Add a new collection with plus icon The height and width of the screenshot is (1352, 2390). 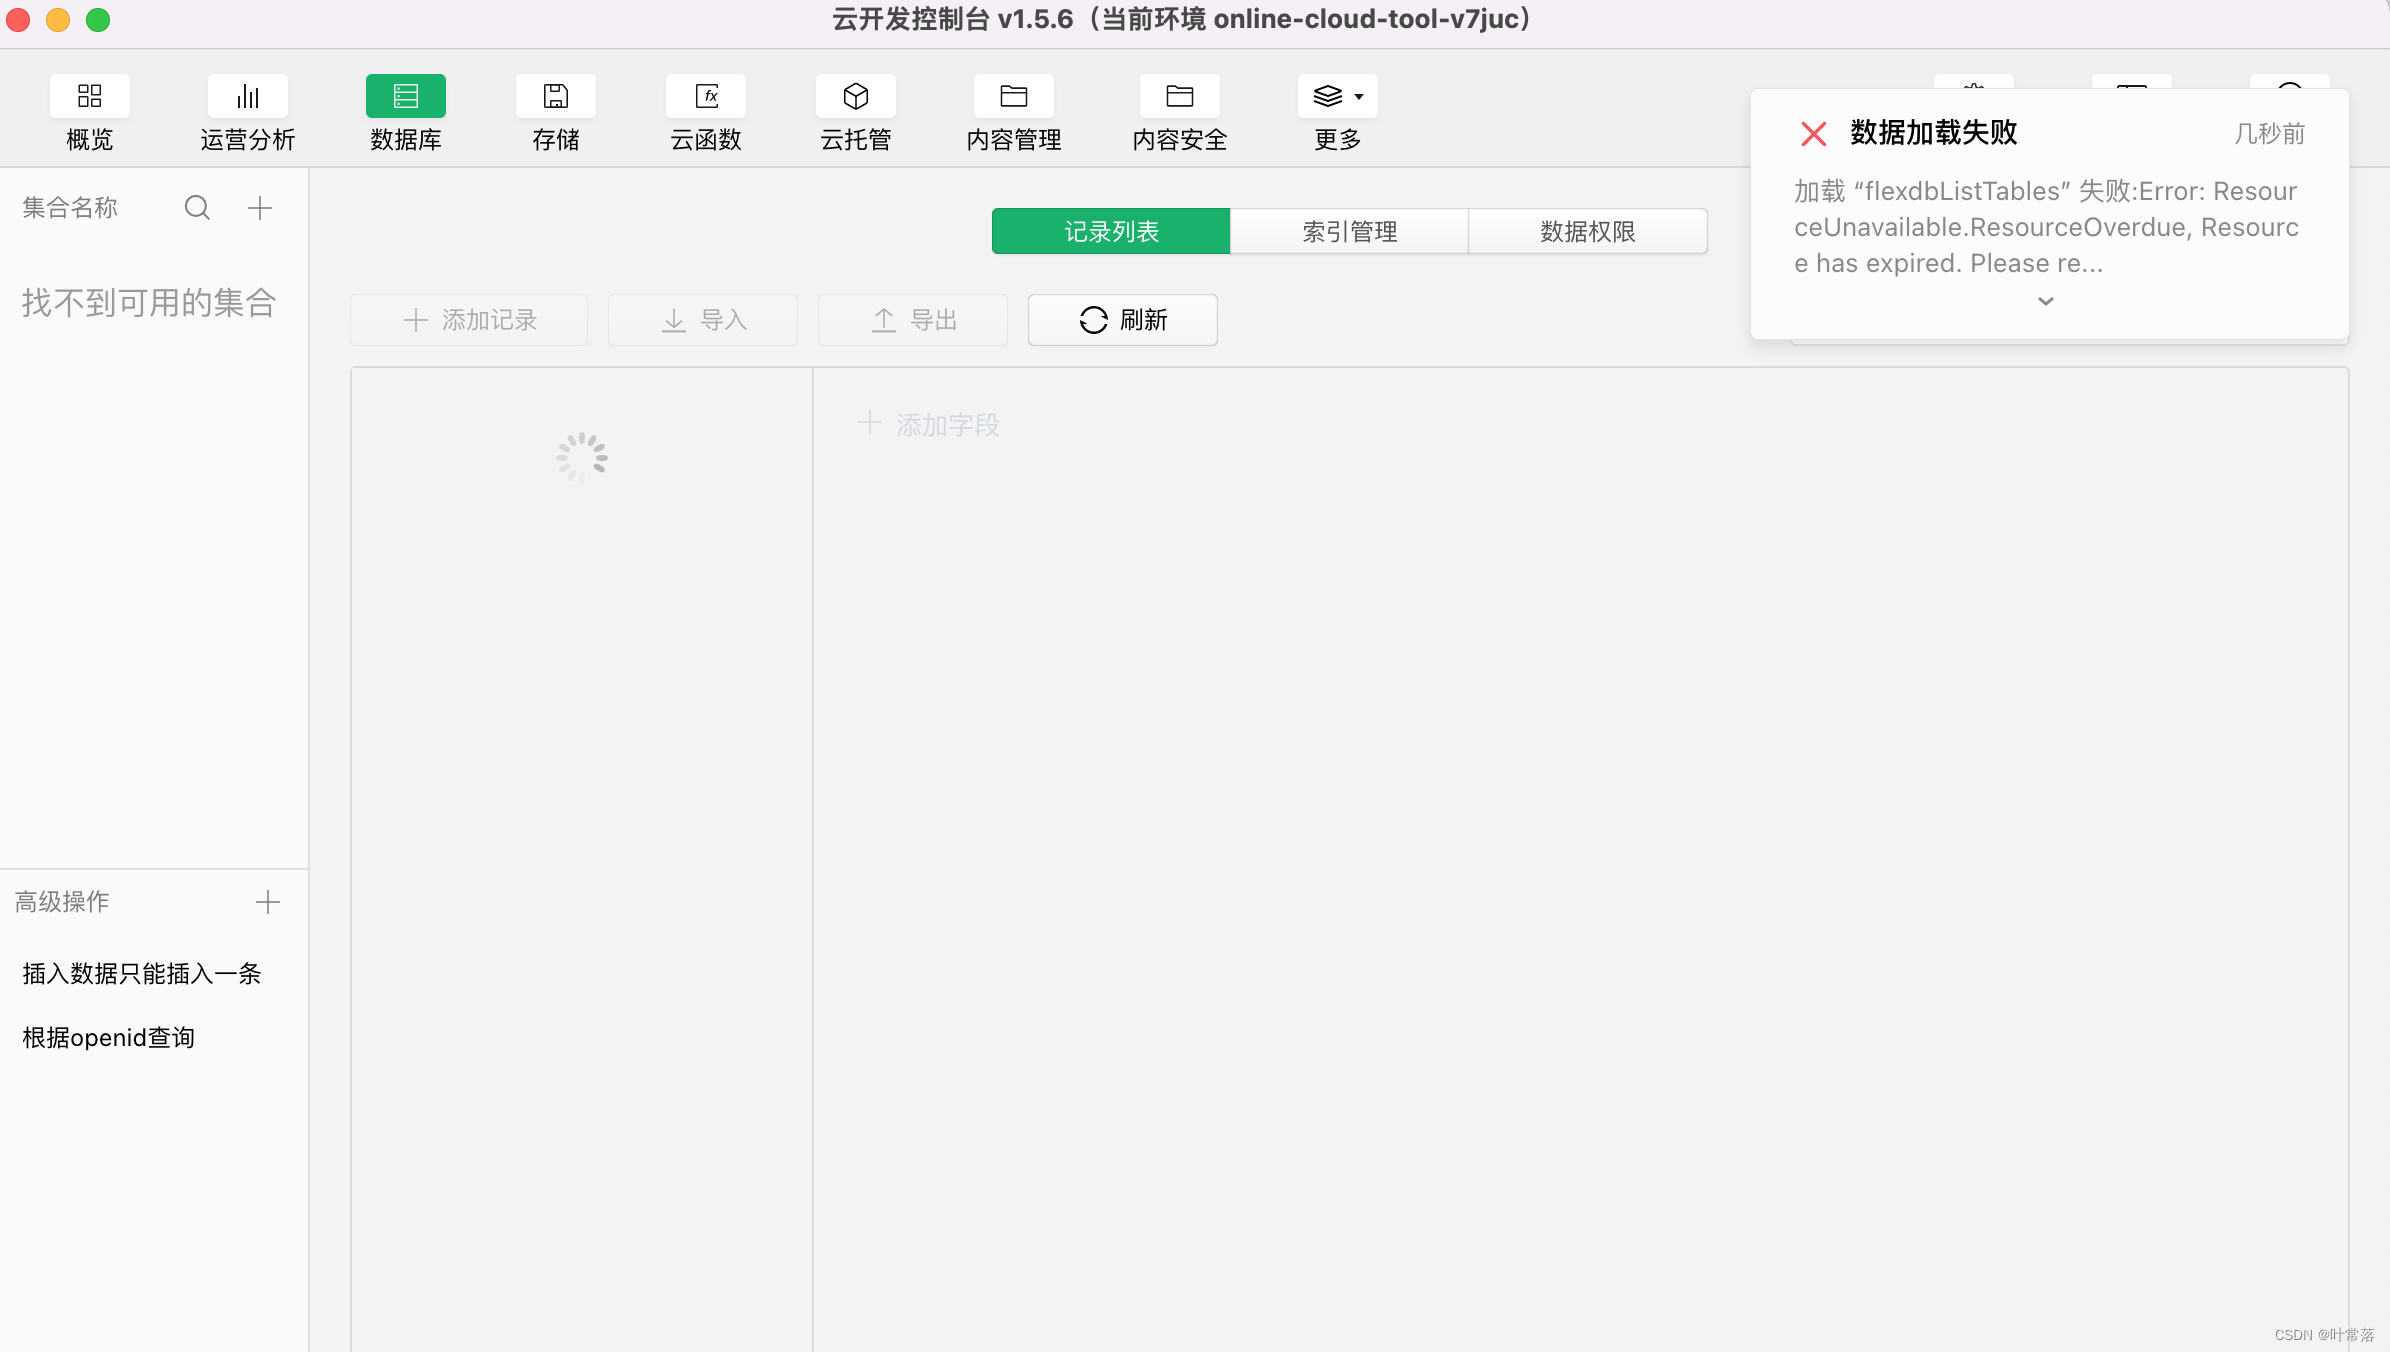[x=260, y=208]
